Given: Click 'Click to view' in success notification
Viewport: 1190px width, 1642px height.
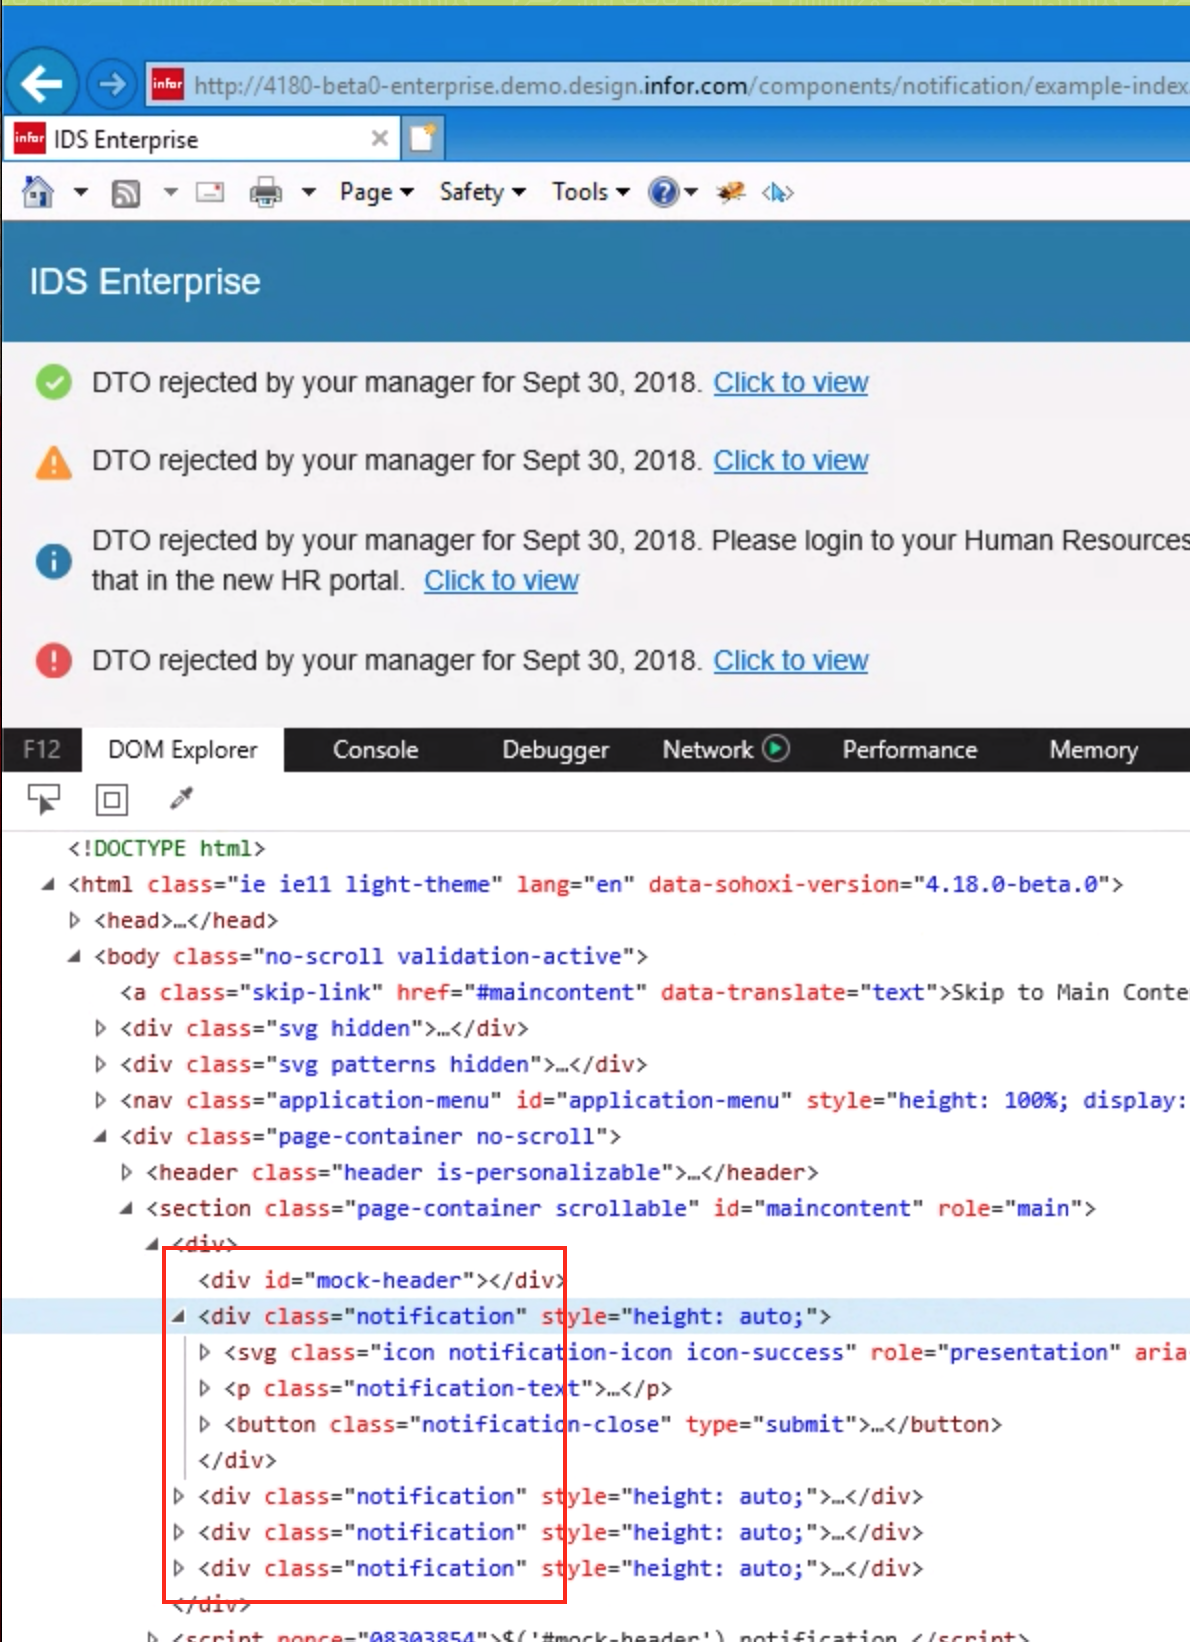Looking at the screenshot, I should pyautogui.click(x=790, y=383).
